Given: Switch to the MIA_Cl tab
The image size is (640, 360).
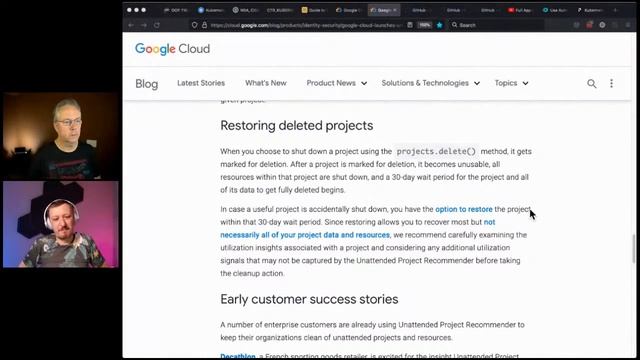Looking at the screenshot, I should (246, 10).
